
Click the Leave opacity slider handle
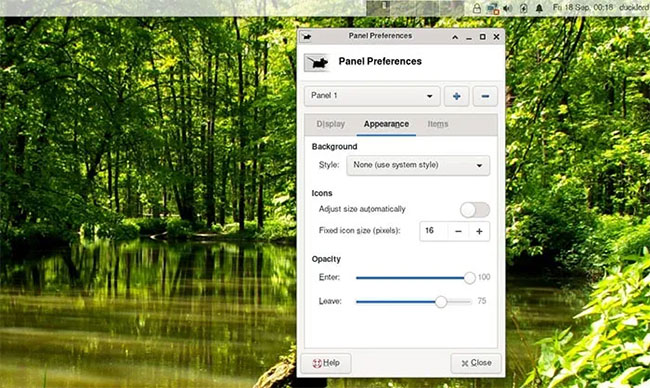[441, 302]
